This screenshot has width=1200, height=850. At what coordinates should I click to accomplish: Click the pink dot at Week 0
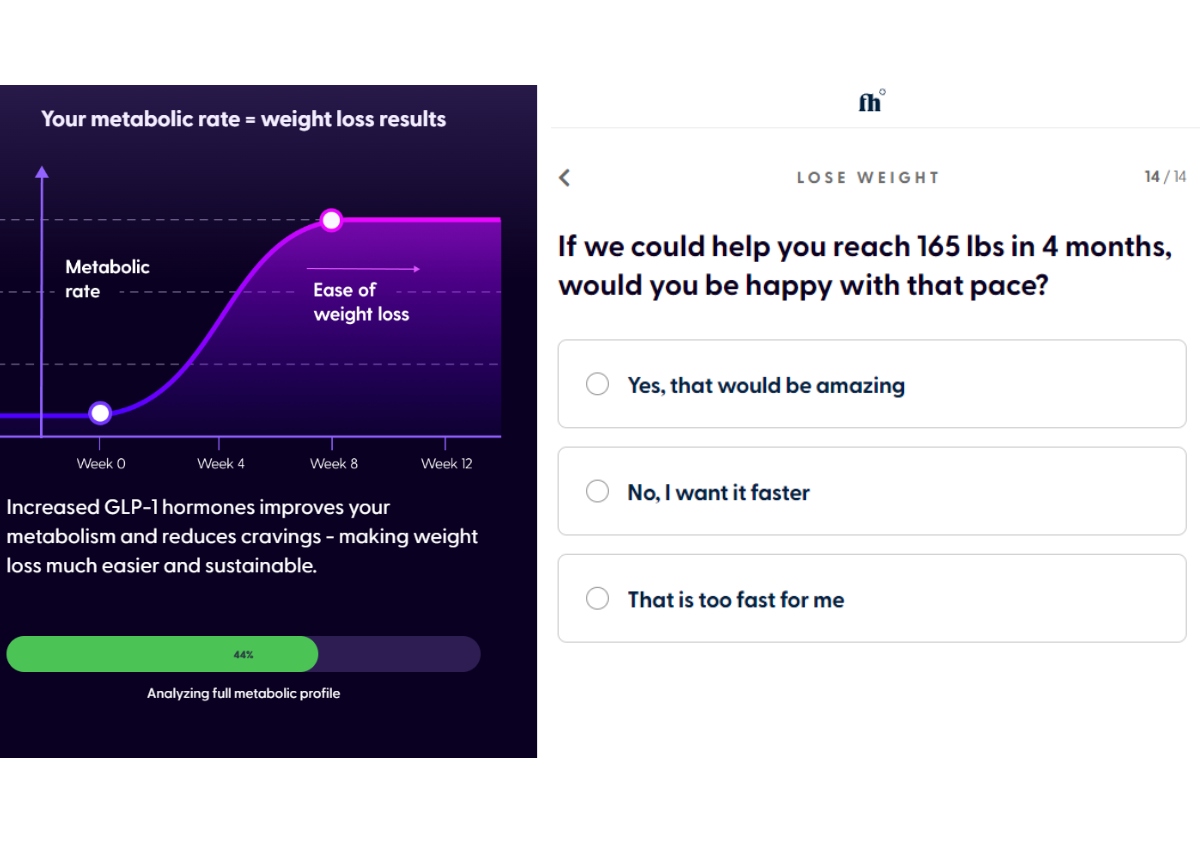pyautogui.click(x=100, y=412)
